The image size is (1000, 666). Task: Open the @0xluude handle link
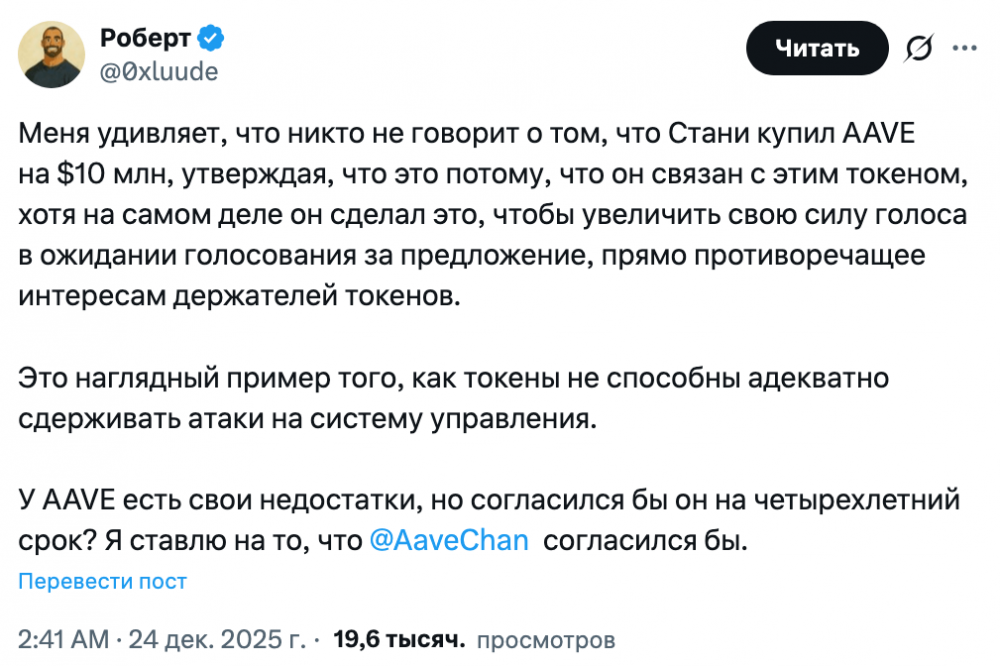pos(158,71)
